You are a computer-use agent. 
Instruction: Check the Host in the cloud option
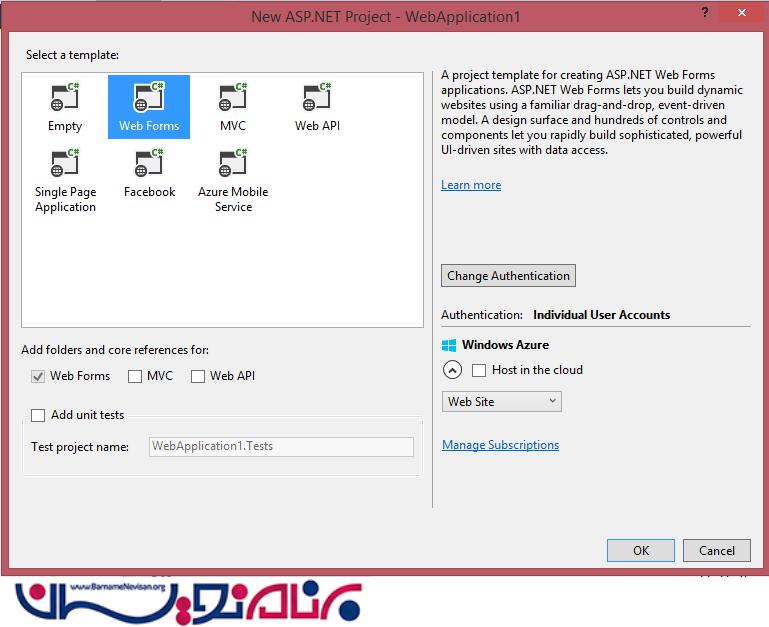pos(479,370)
